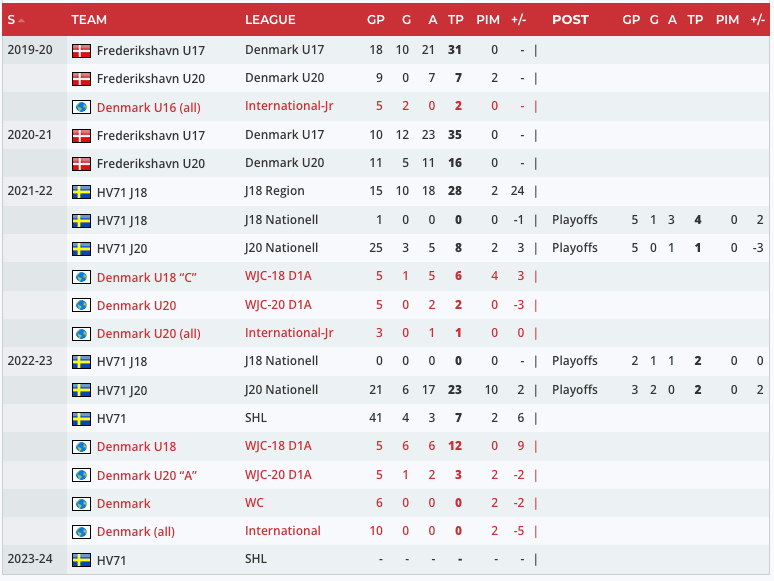The image size is (774, 581).
Task: Click the POST column header
Action: coord(570,20)
